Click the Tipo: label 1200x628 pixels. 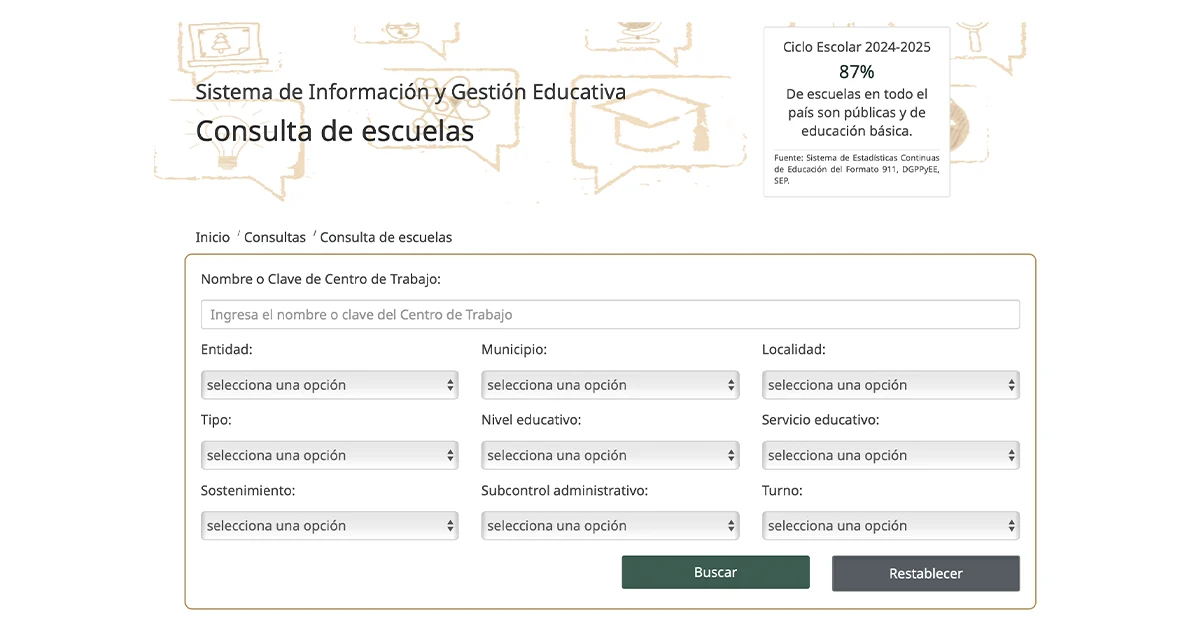click(216, 420)
